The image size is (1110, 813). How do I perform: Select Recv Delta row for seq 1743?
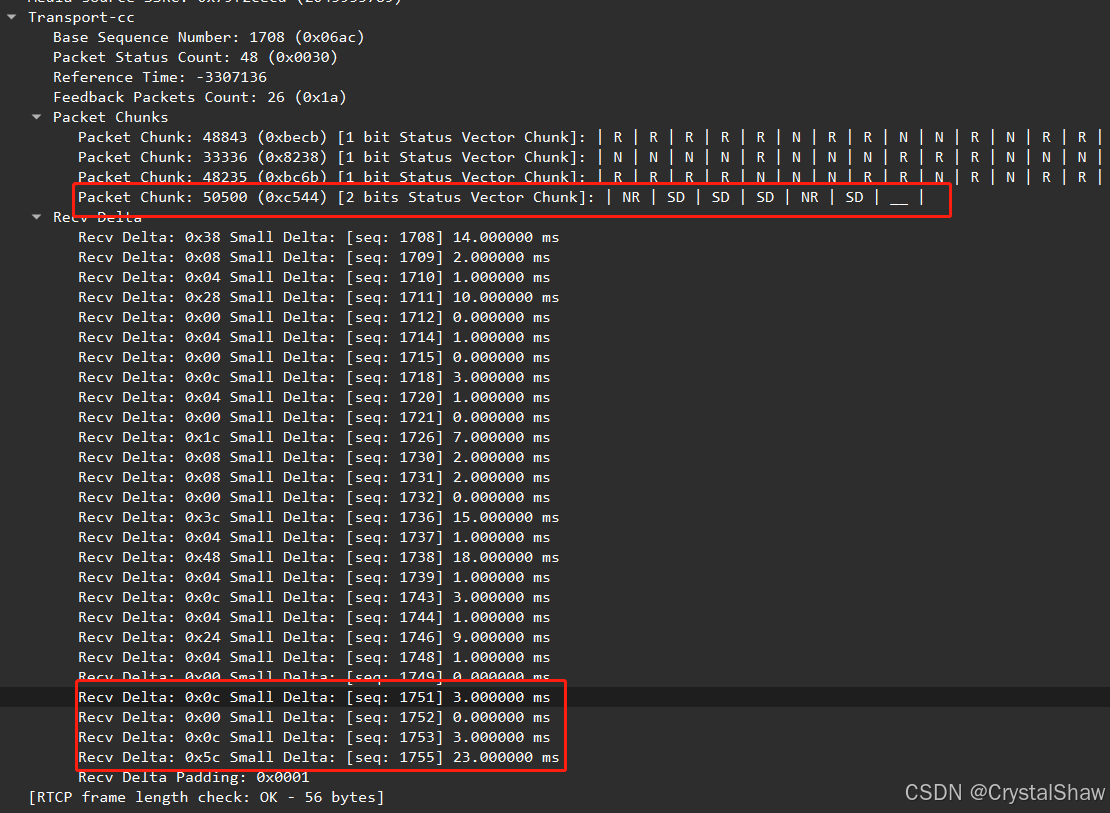(314, 597)
